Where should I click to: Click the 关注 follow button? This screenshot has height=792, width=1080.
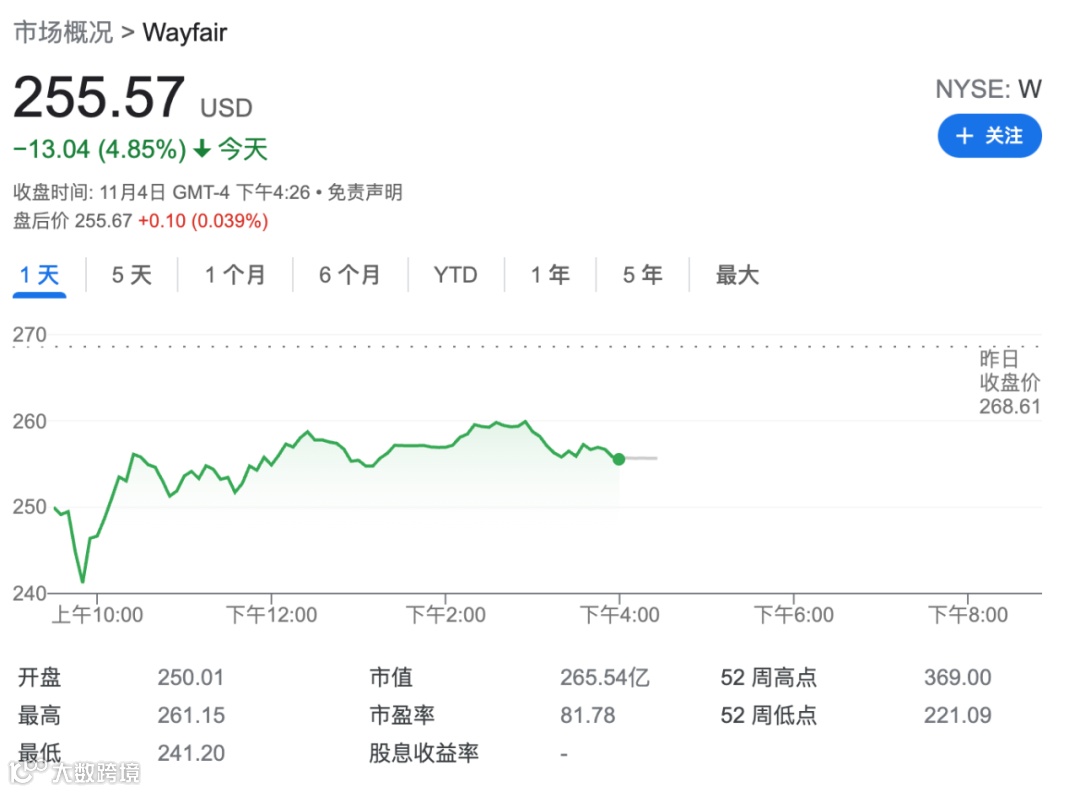989,136
